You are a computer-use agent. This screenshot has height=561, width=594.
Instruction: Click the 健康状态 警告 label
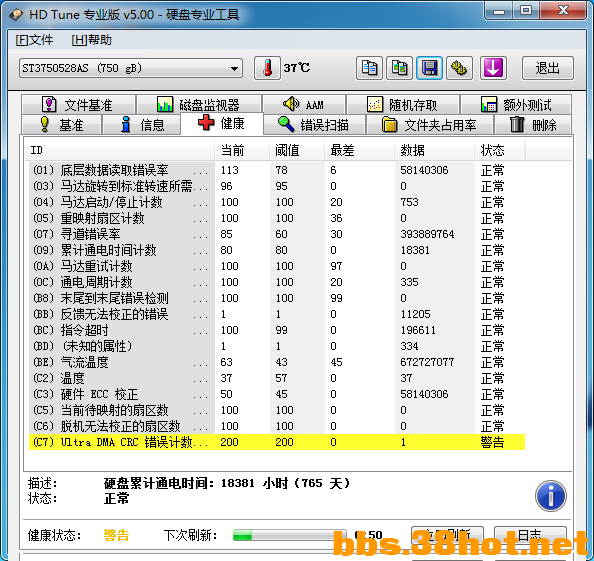[116, 535]
